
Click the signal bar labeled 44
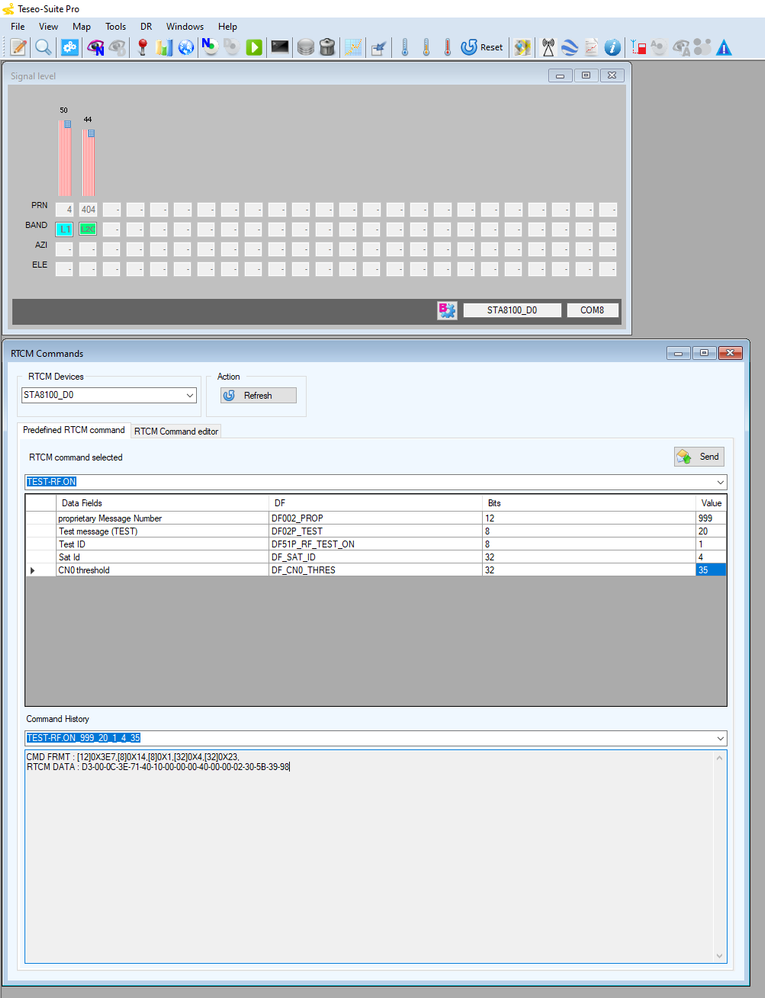(88, 162)
